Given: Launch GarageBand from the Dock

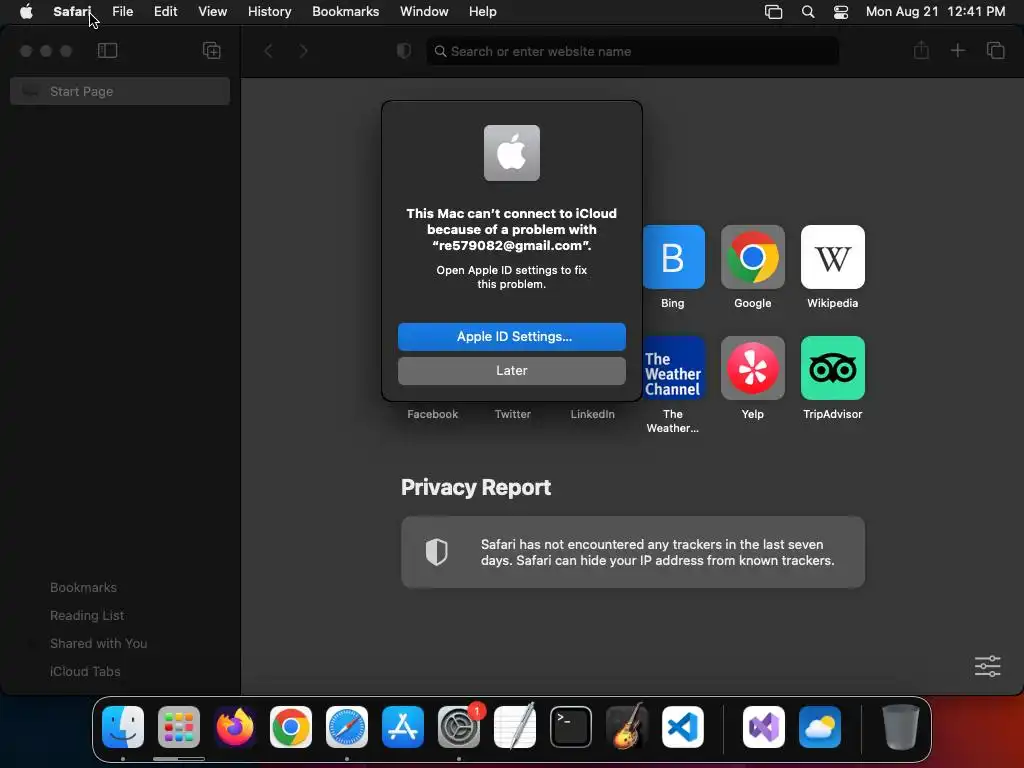Looking at the screenshot, I should [x=627, y=727].
